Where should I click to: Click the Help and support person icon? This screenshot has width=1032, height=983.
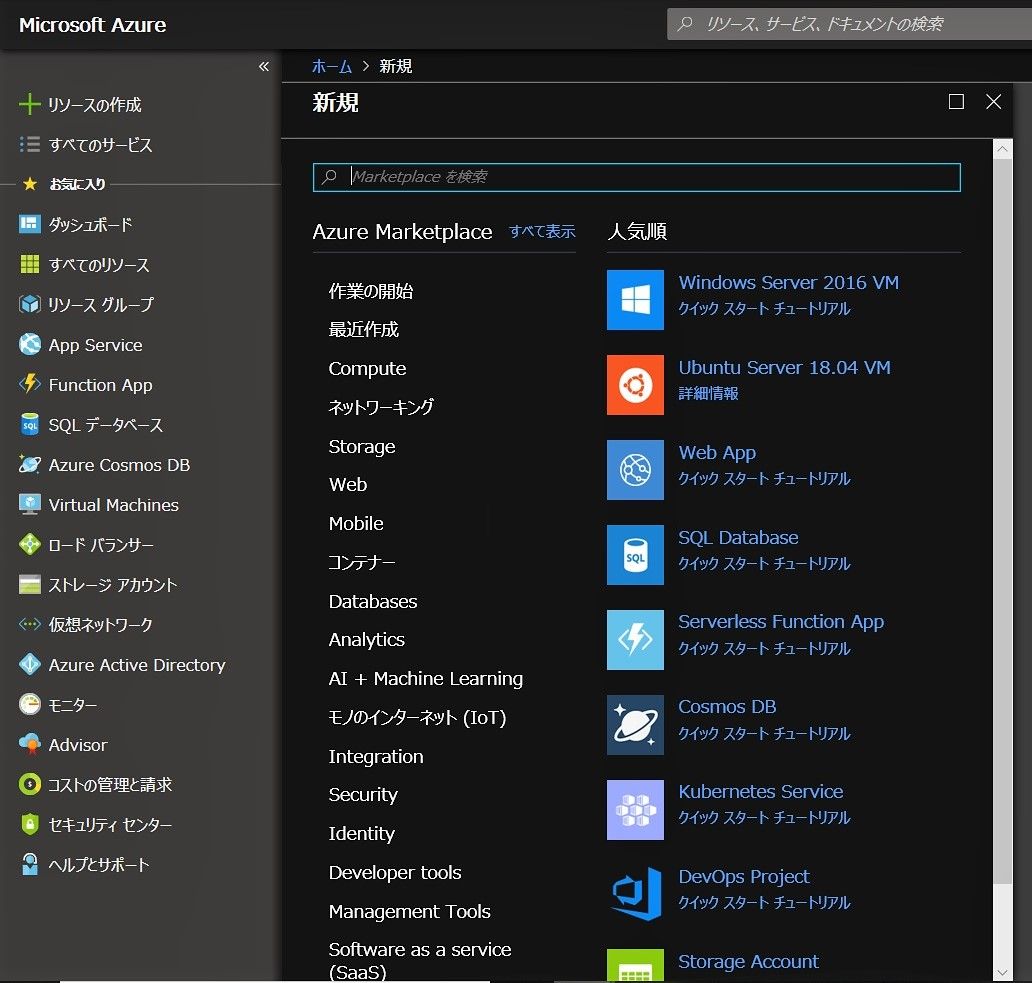tap(29, 864)
